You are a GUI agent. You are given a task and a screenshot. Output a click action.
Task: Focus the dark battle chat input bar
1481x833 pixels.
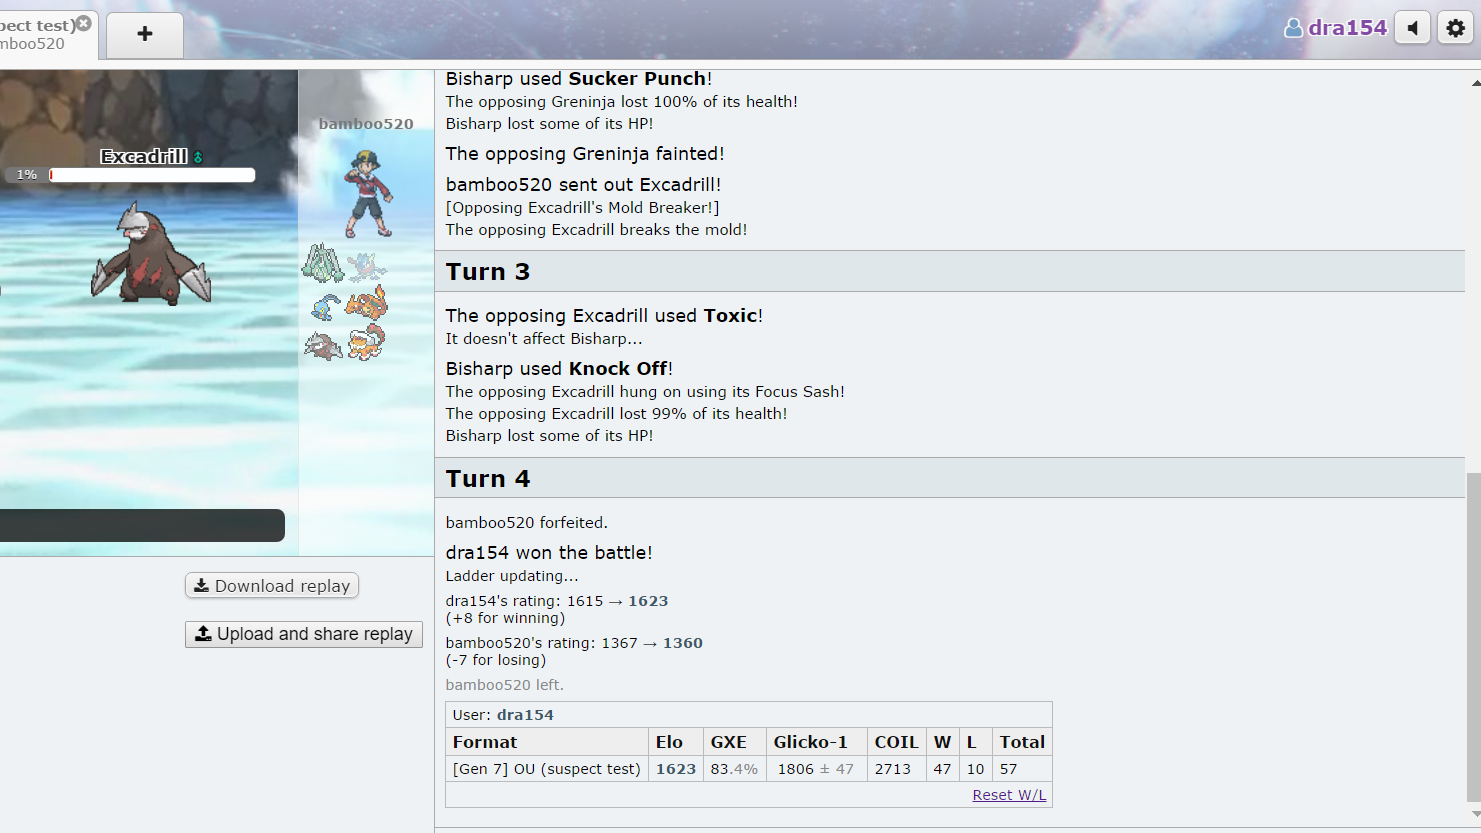[142, 526]
